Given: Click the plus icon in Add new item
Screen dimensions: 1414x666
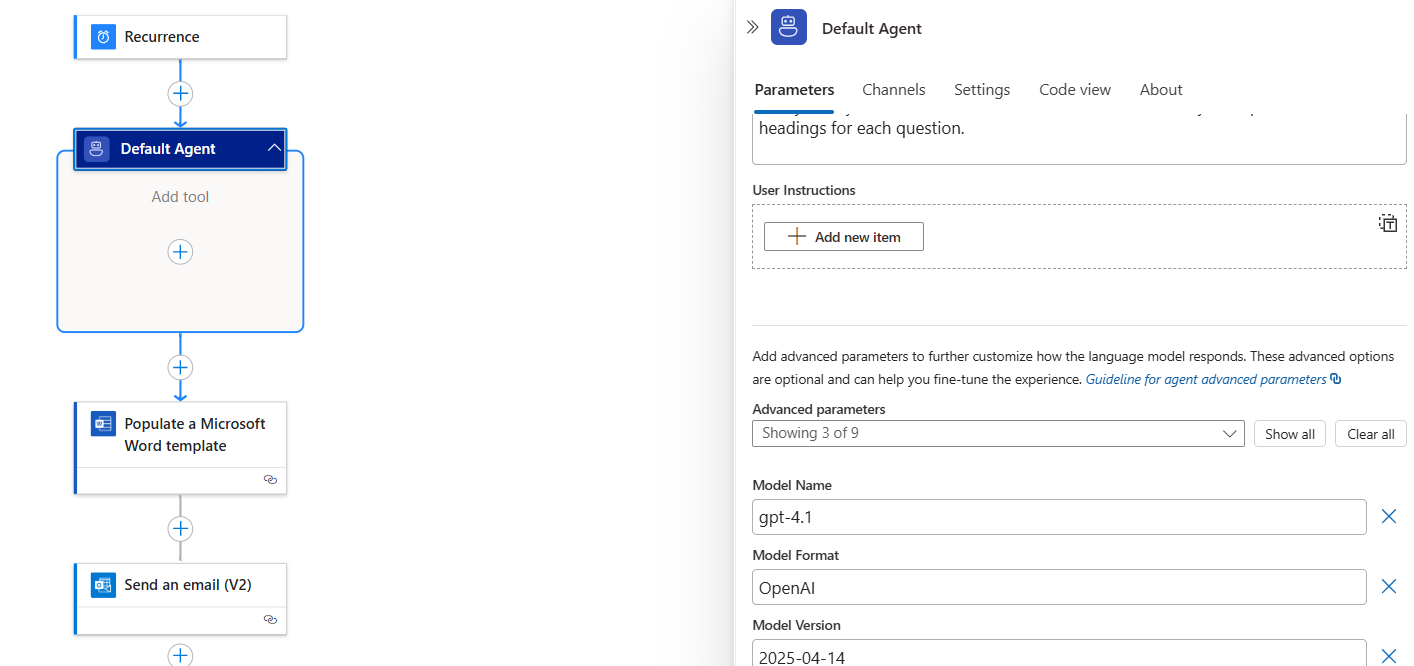Looking at the screenshot, I should (x=796, y=237).
